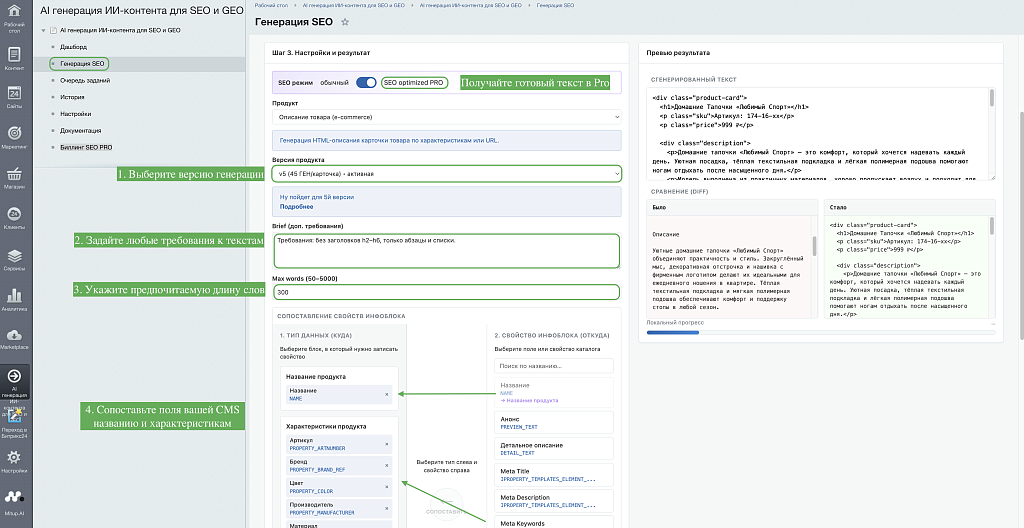
Task: Select История in the left menu
Action: [72, 97]
